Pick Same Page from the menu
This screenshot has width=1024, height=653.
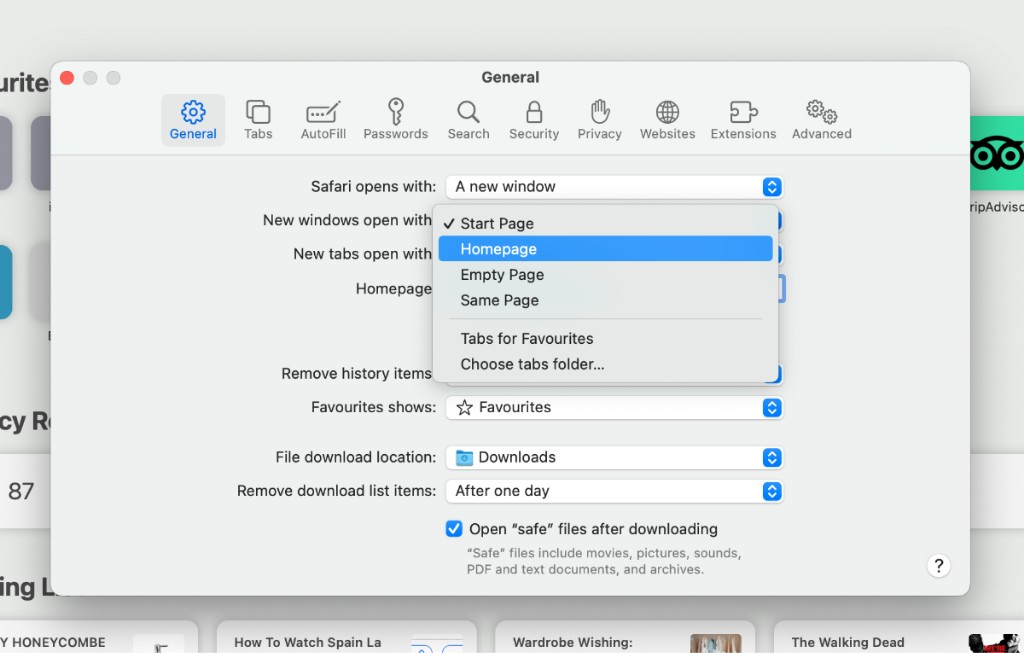point(605,300)
